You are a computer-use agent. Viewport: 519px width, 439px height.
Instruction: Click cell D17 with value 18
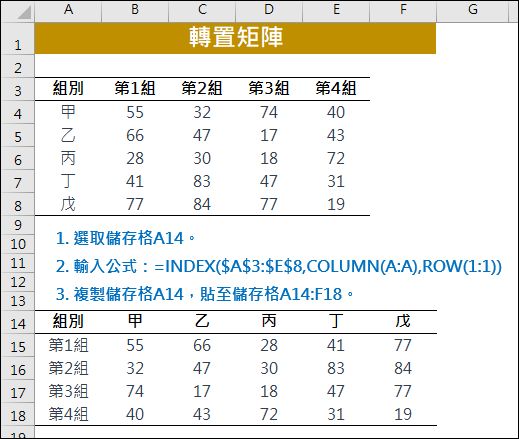269,391
